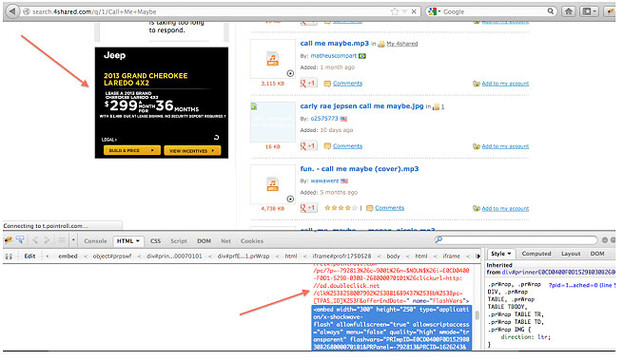Switch to the Layout side tab

pos(572,254)
